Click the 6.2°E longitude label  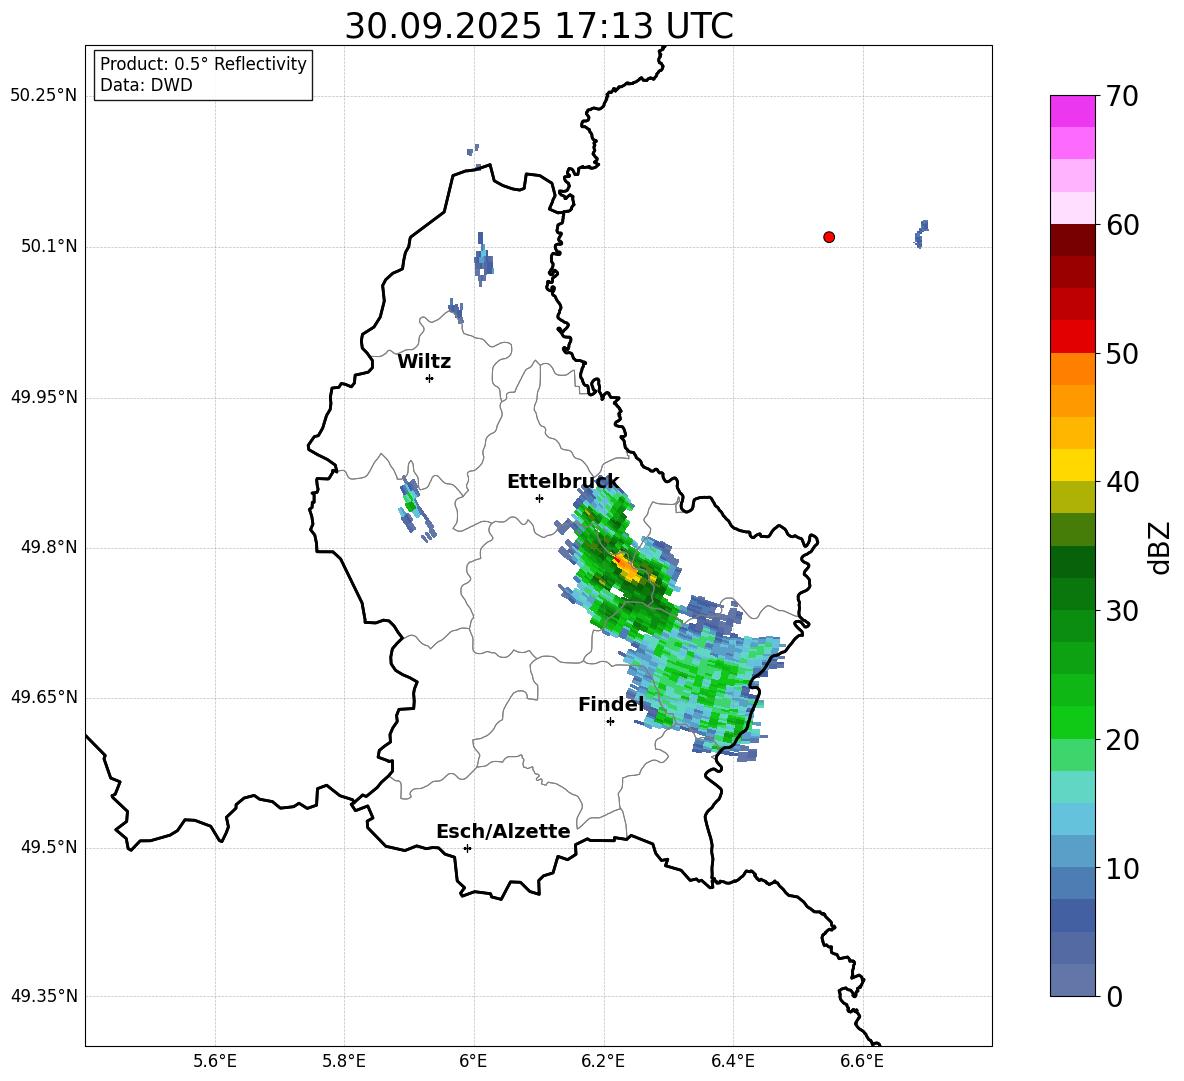(603, 1061)
